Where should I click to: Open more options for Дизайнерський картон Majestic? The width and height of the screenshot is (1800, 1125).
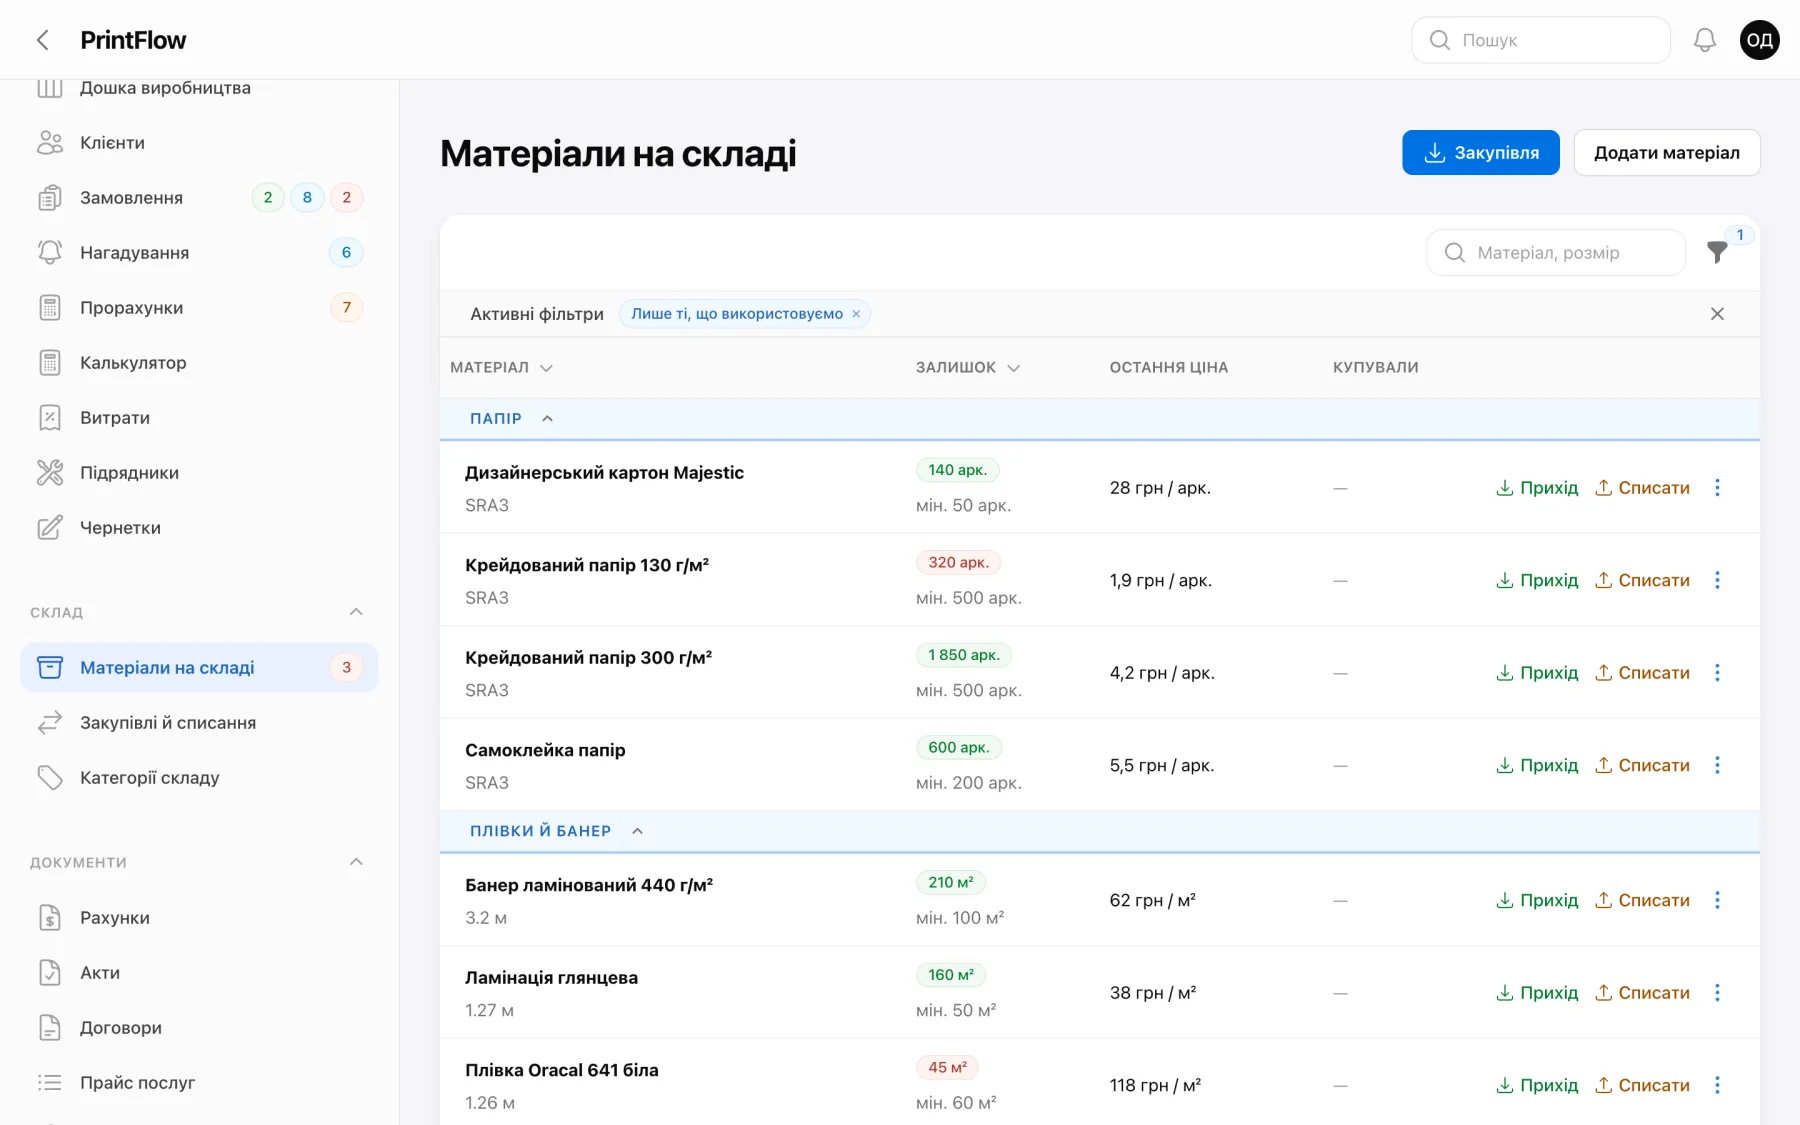coord(1717,488)
